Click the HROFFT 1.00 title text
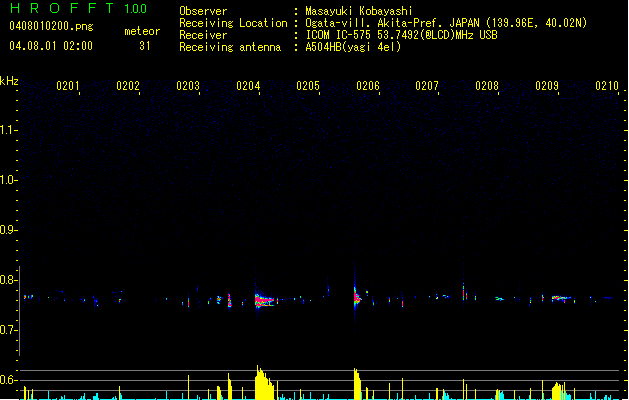Viewport: 629px width, 400px height. (x=79, y=8)
